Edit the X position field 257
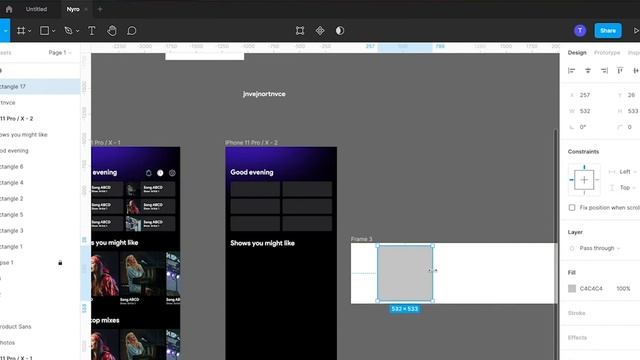Screen dimensions: 640x360 (x=586, y=95)
